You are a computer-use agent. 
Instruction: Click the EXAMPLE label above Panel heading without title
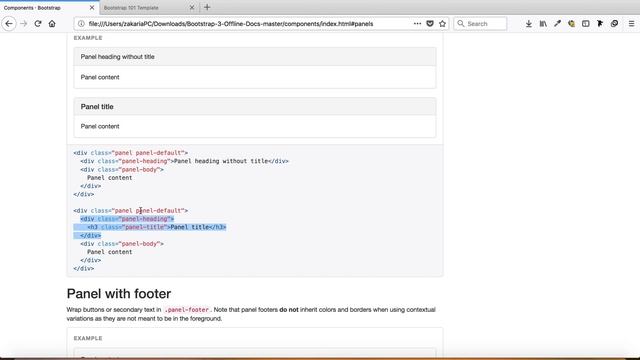click(88, 38)
